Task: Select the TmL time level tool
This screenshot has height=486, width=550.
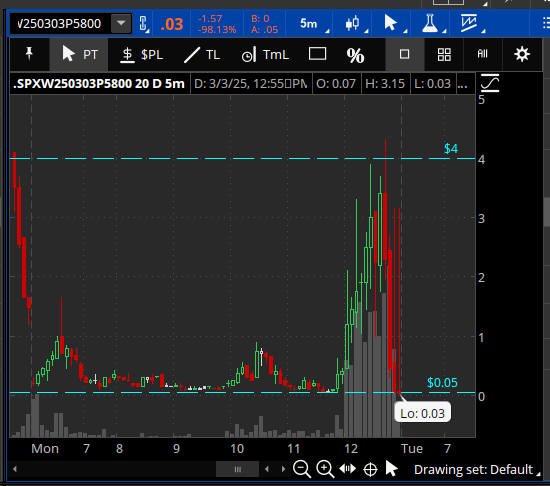Action: pos(266,55)
